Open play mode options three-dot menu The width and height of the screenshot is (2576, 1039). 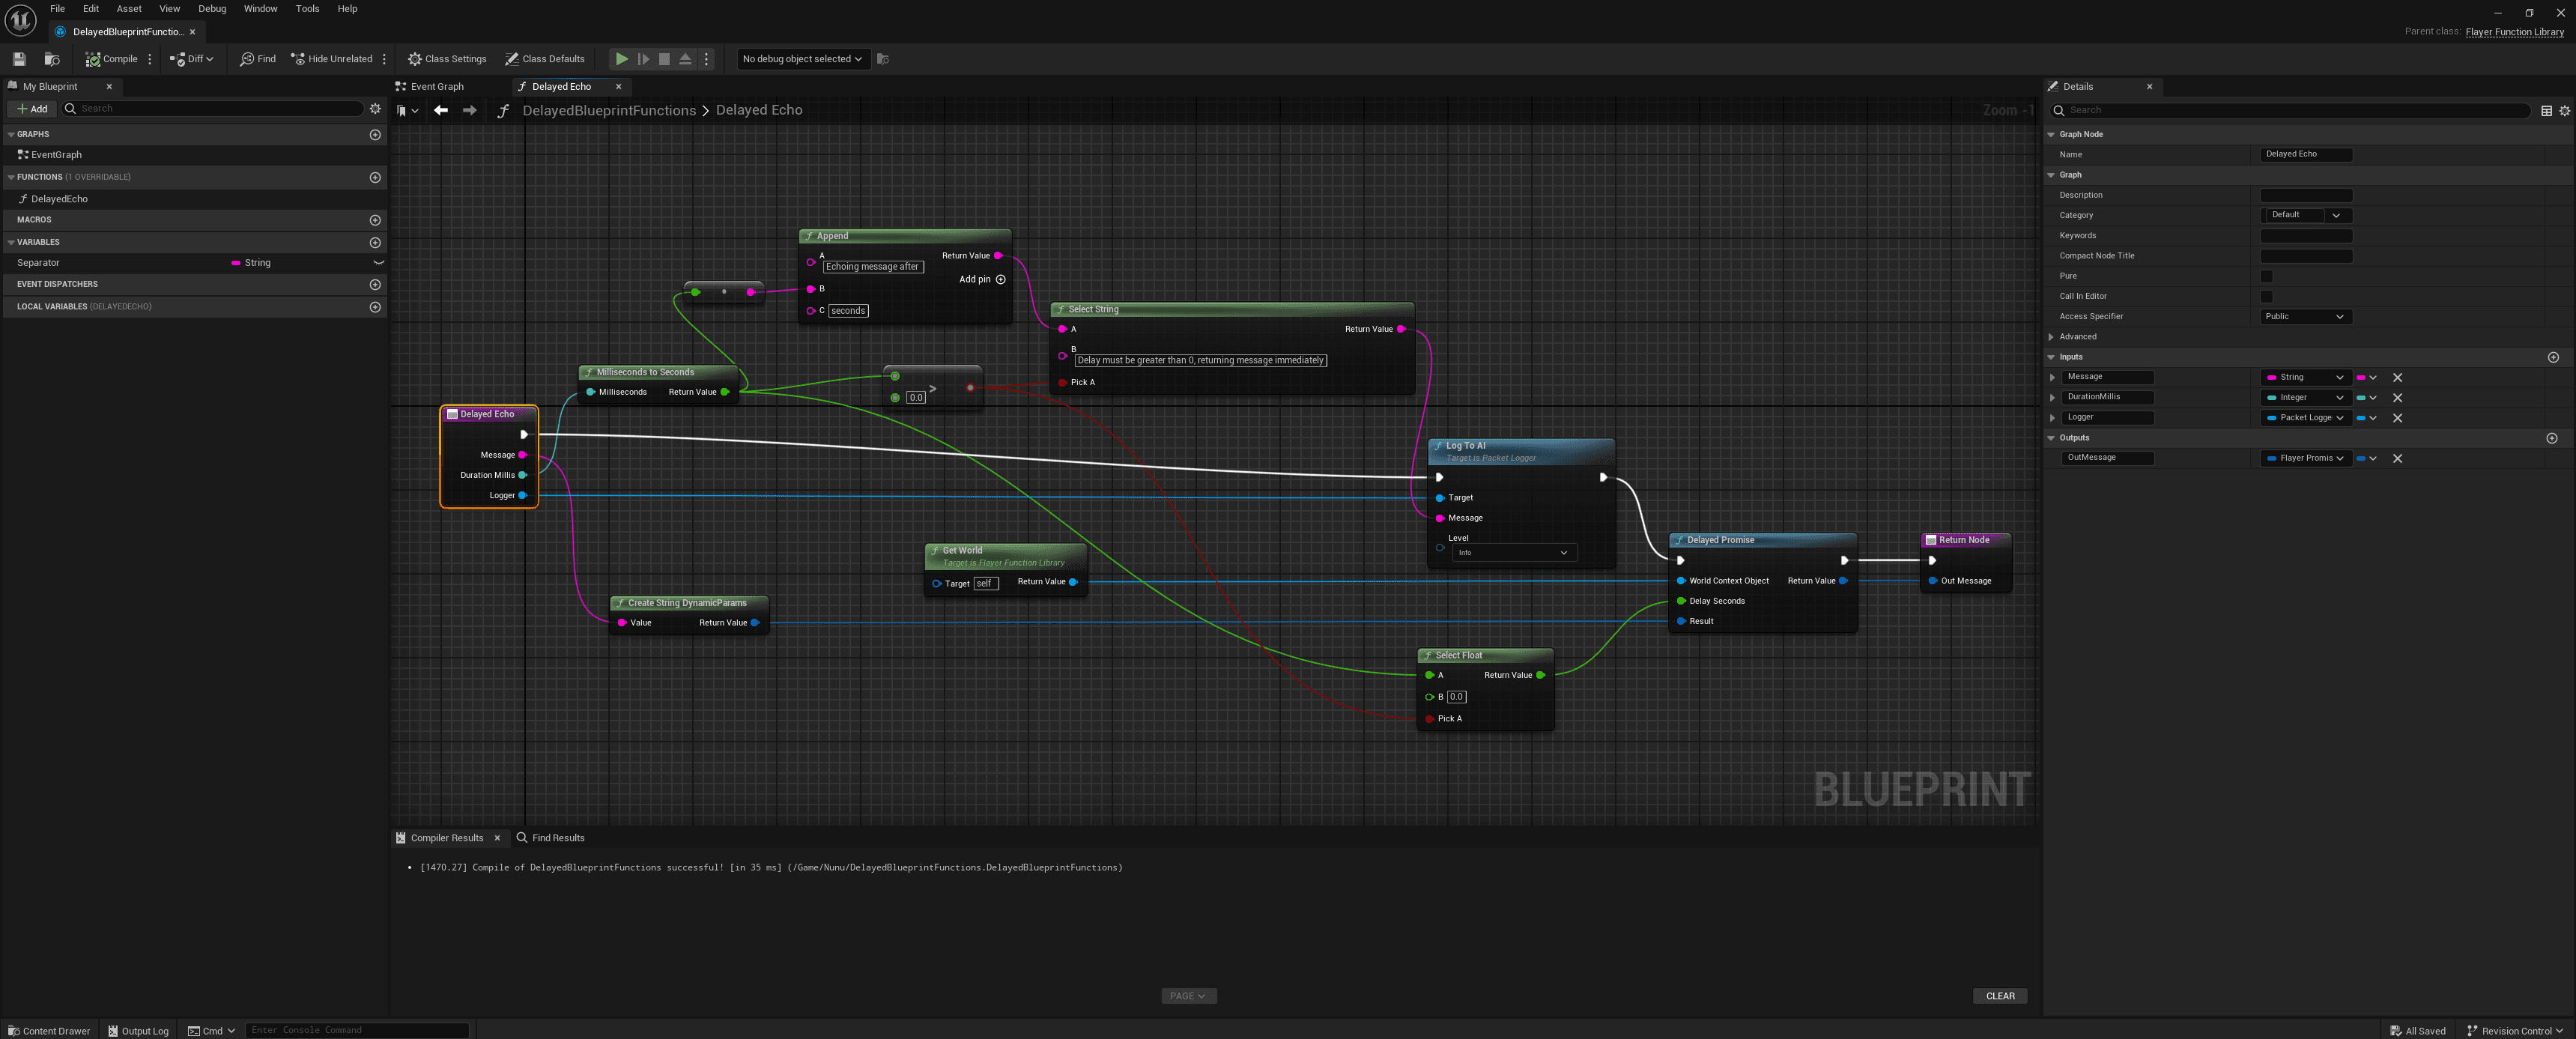click(706, 59)
